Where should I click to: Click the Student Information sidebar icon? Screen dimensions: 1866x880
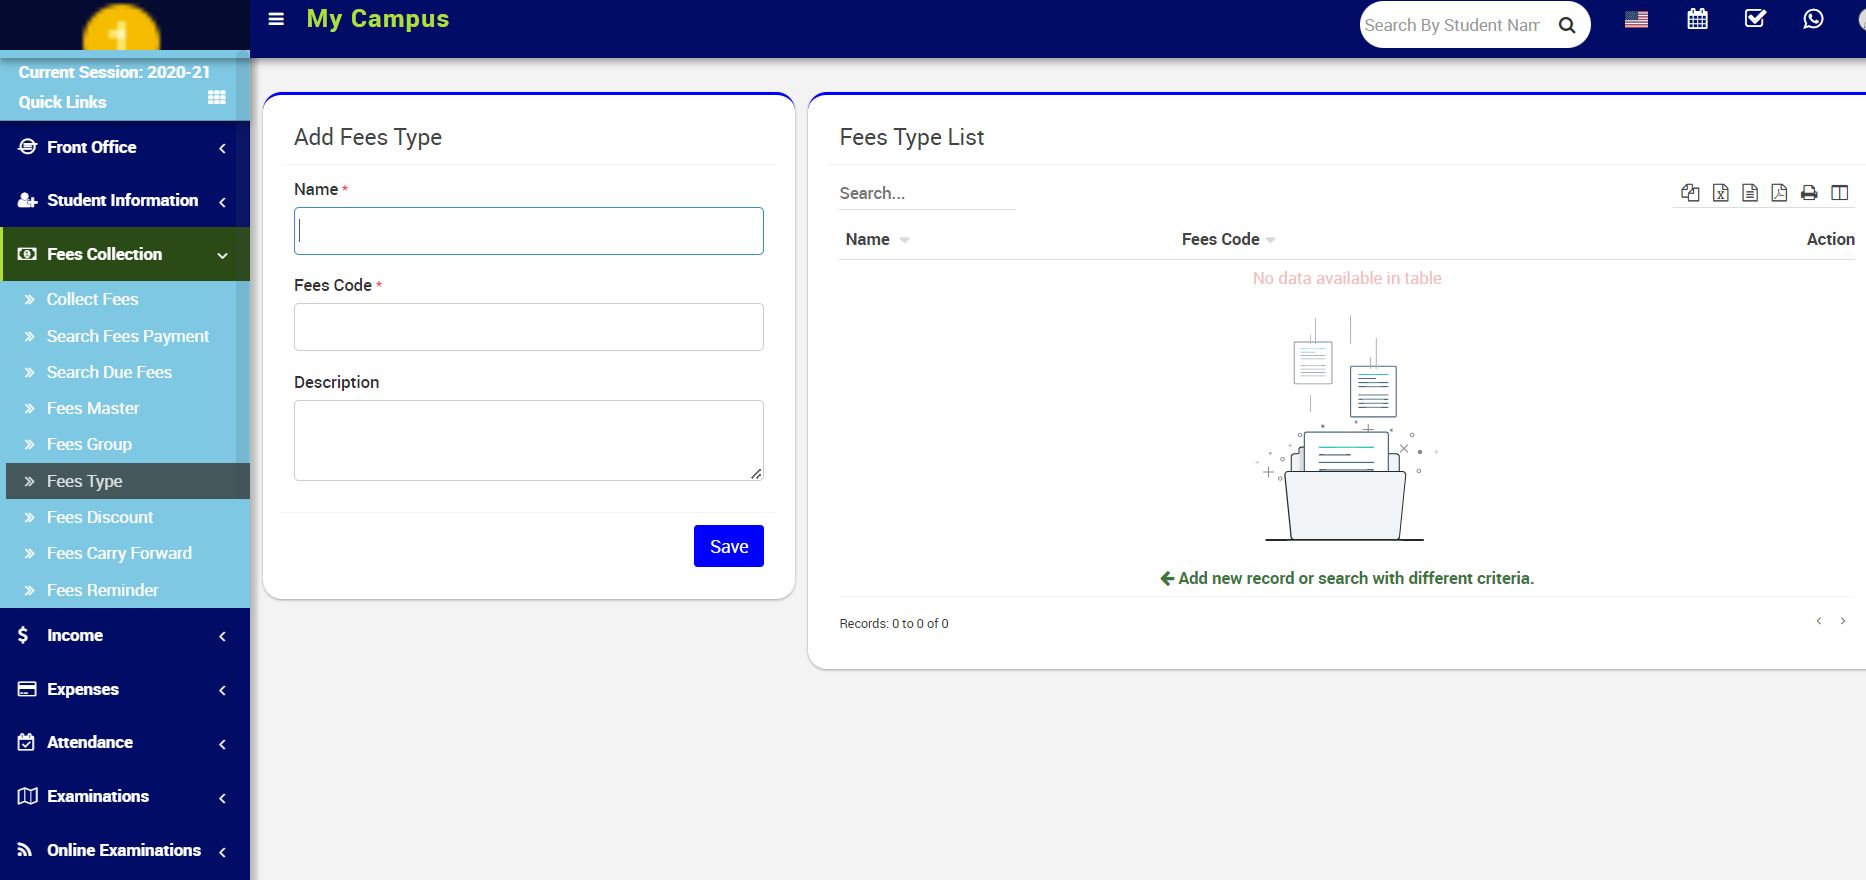[28, 200]
